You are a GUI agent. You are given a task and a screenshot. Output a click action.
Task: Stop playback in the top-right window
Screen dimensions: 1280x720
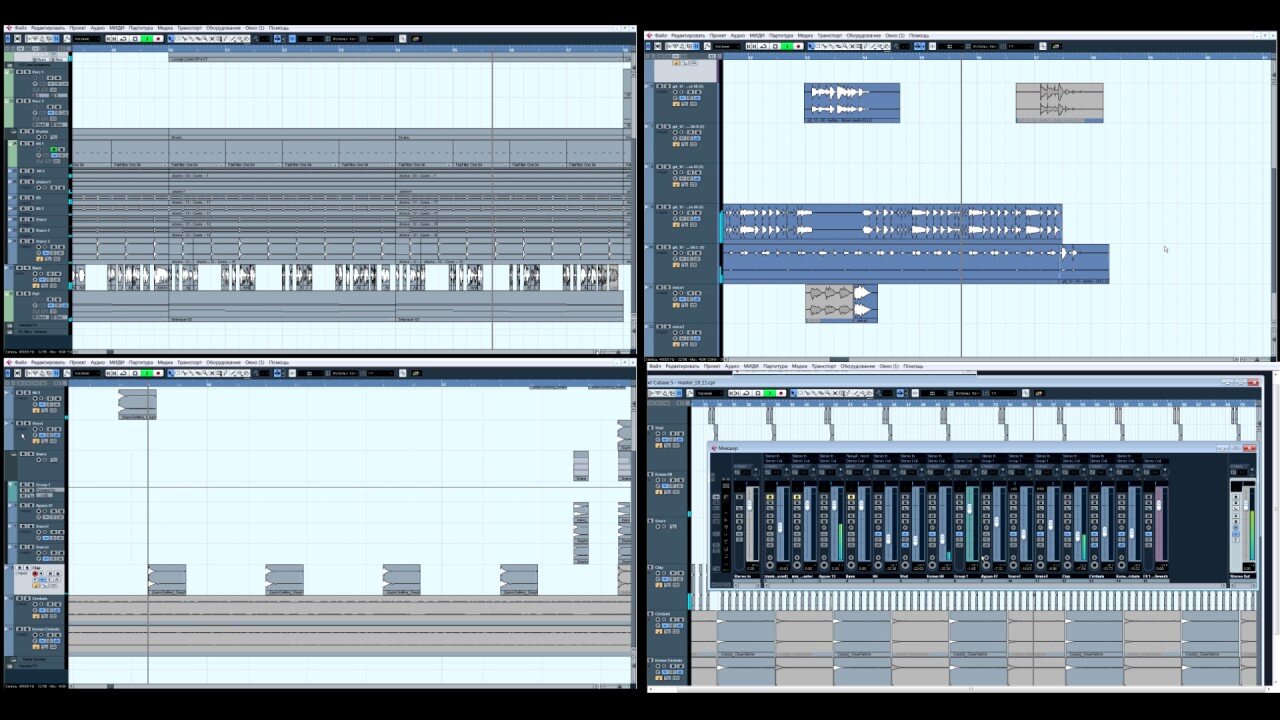pyautogui.click(x=775, y=46)
